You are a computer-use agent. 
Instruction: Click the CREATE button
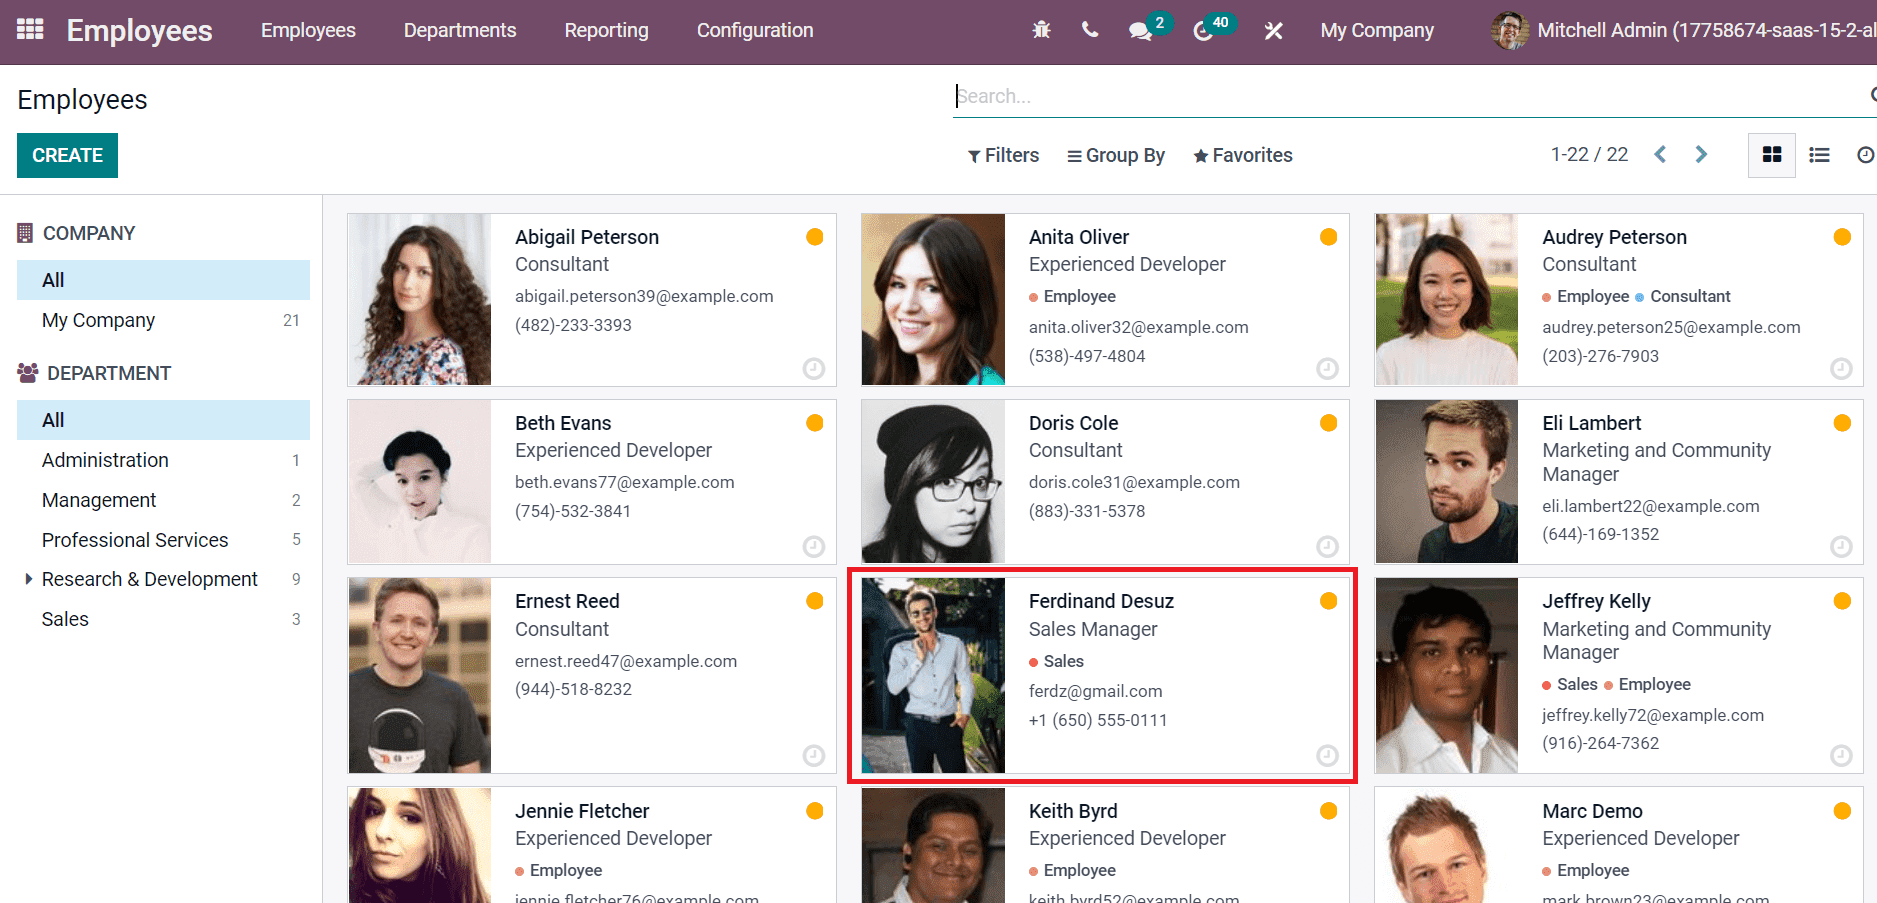[67, 155]
